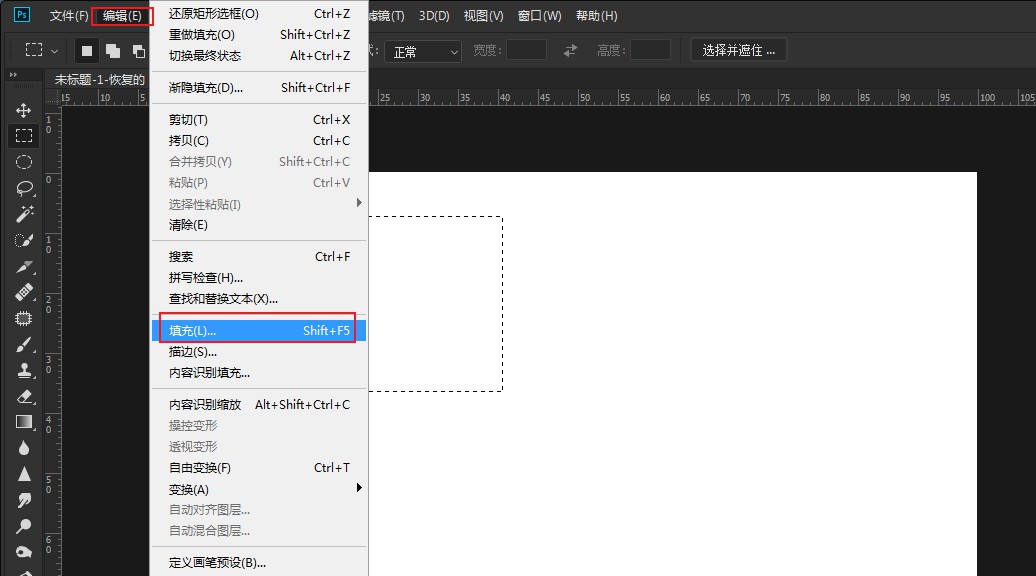
Task: Choose 清除(E) menu entry
Action: click(259, 225)
